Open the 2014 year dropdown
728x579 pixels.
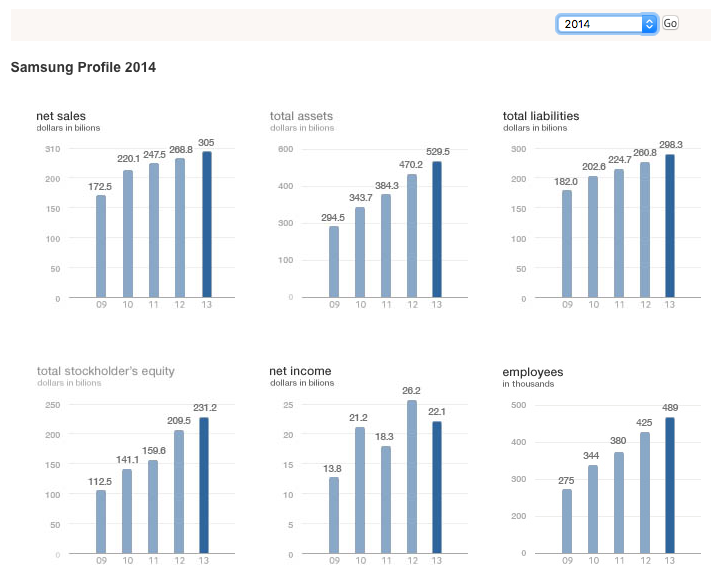606,23
